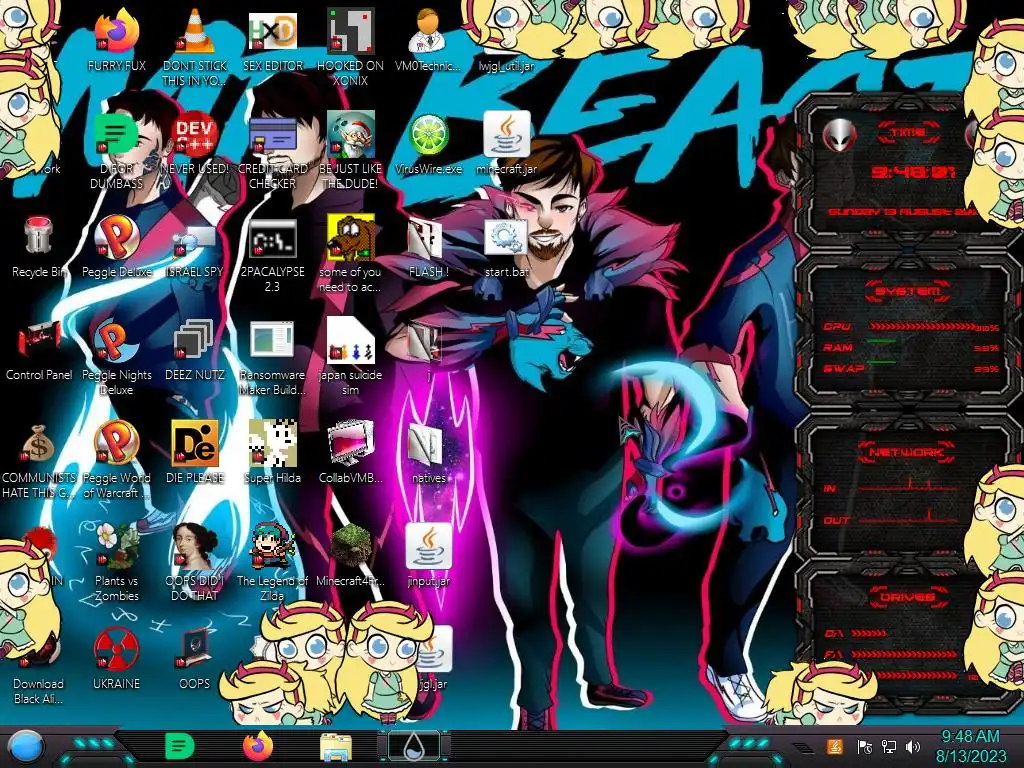Screen dimensions: 1024x768
Task: Launch Firefox from the taskbar
Action: click(x=258, y=746)
